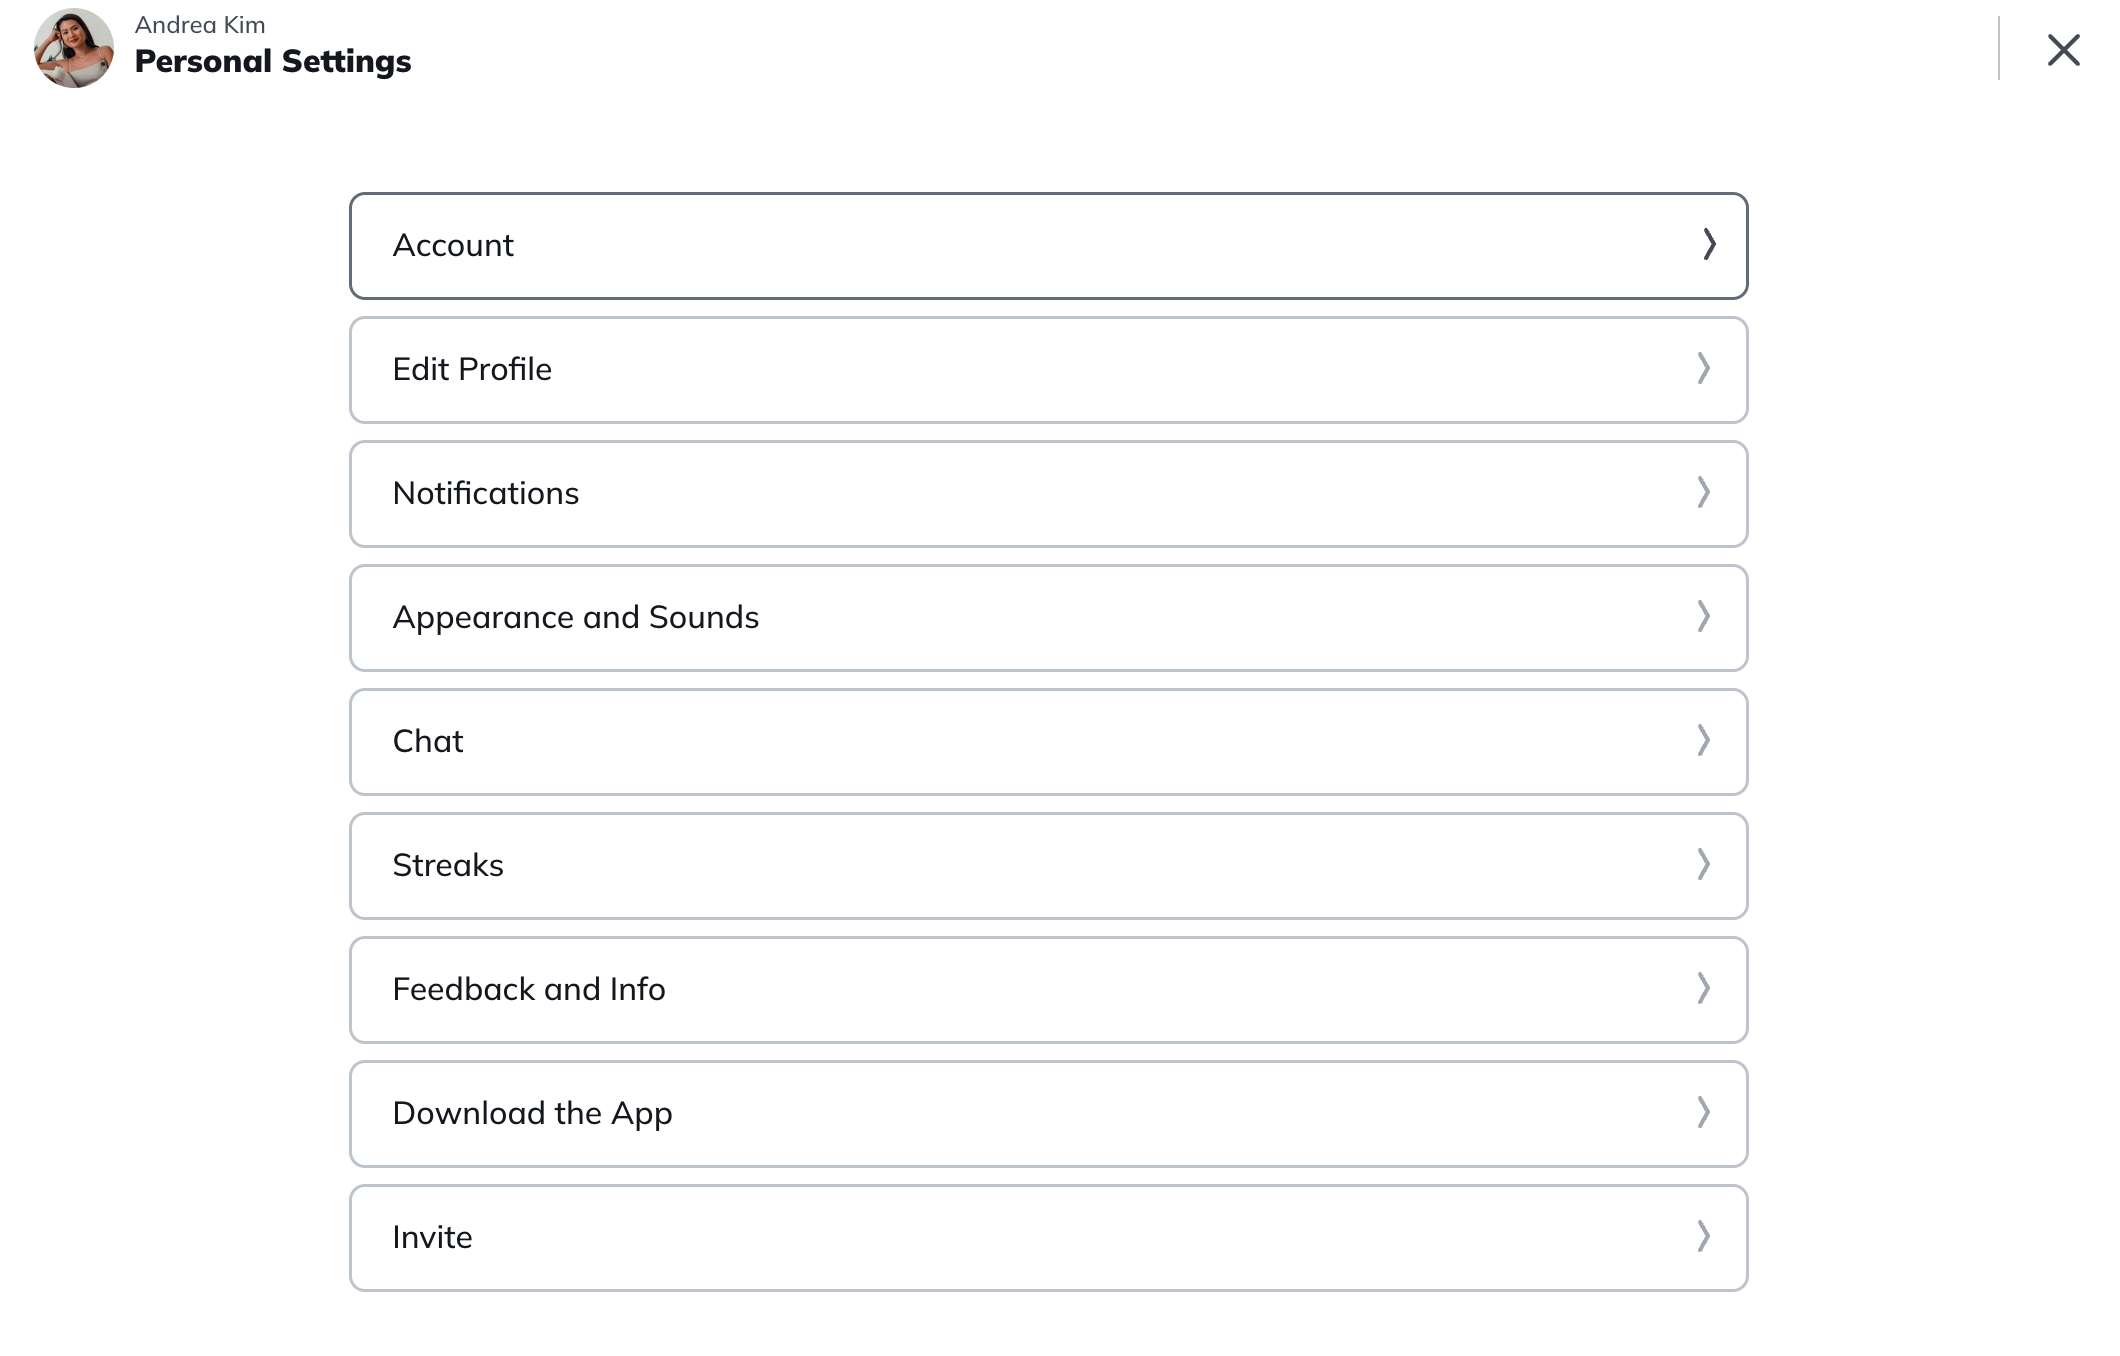Screen dimensions: 2120x1356
Task: Open the Streaks settings label
Action: point(447,866)
